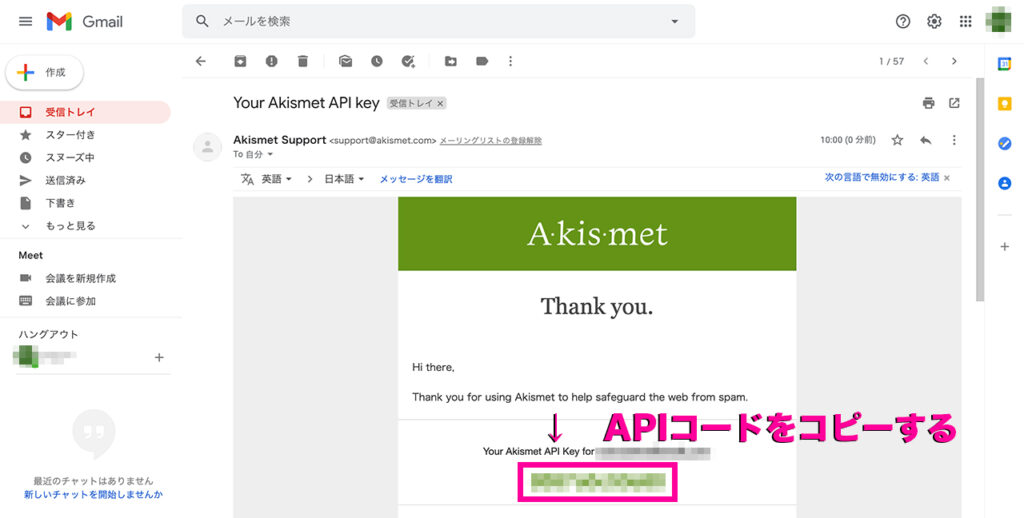Expand the search options dropdown arrow
The image size is (1024, 518).
pos(675,22)
